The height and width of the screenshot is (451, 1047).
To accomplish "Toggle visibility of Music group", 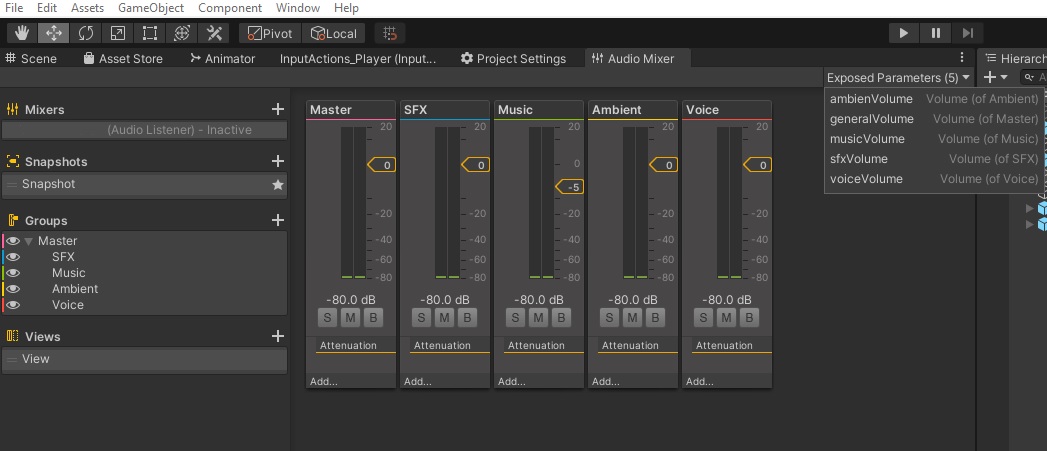I will click(13, 273).
